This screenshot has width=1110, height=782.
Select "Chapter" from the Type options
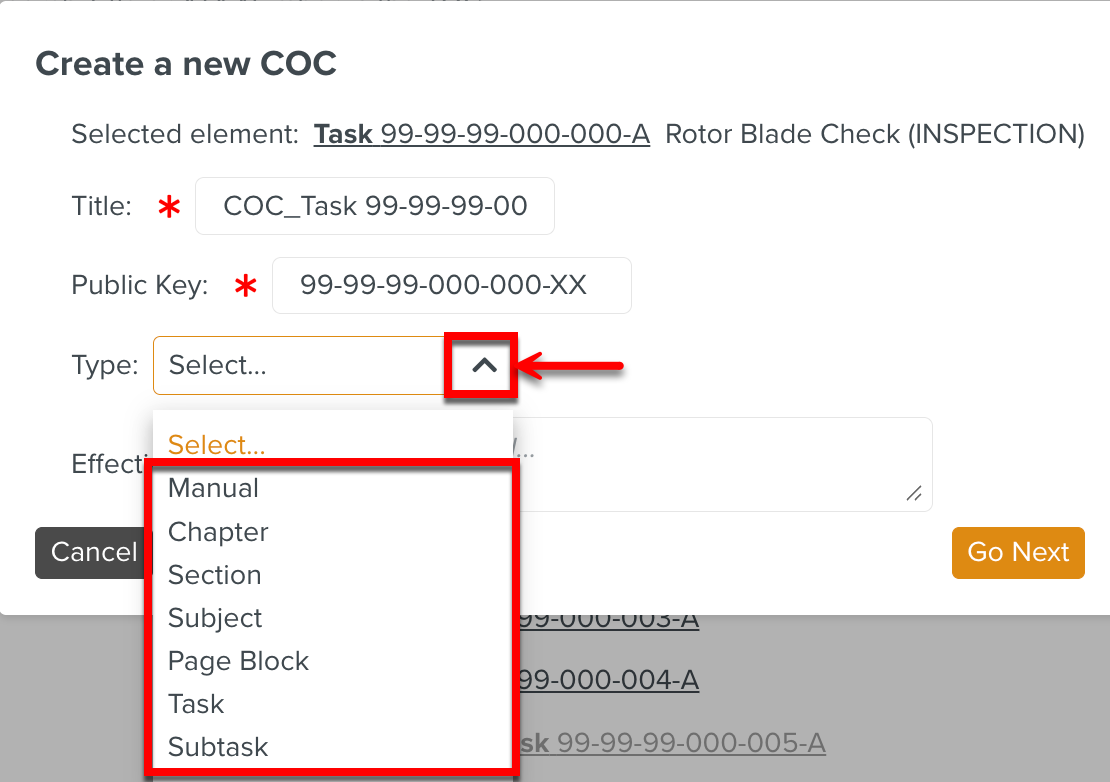tap(218, 532)
